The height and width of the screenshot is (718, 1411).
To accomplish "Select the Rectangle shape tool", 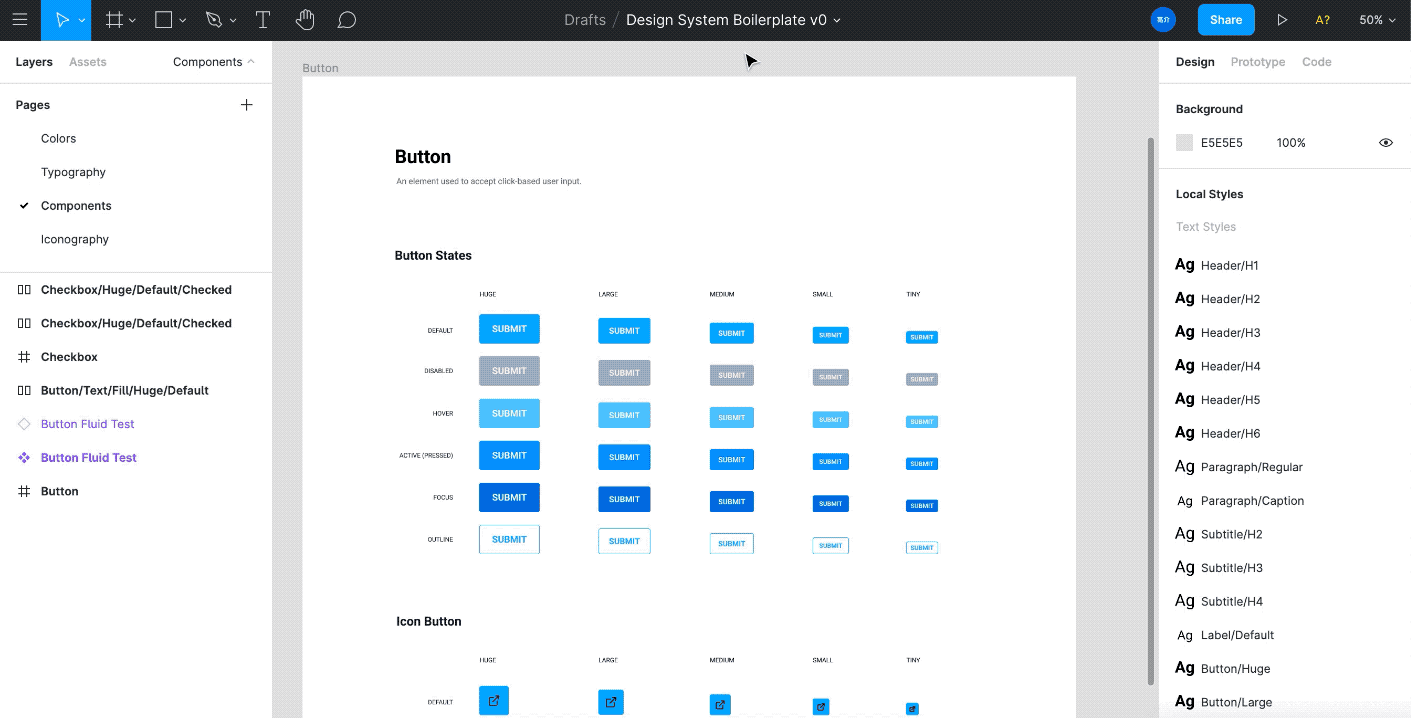I will (x=163, y=19).
